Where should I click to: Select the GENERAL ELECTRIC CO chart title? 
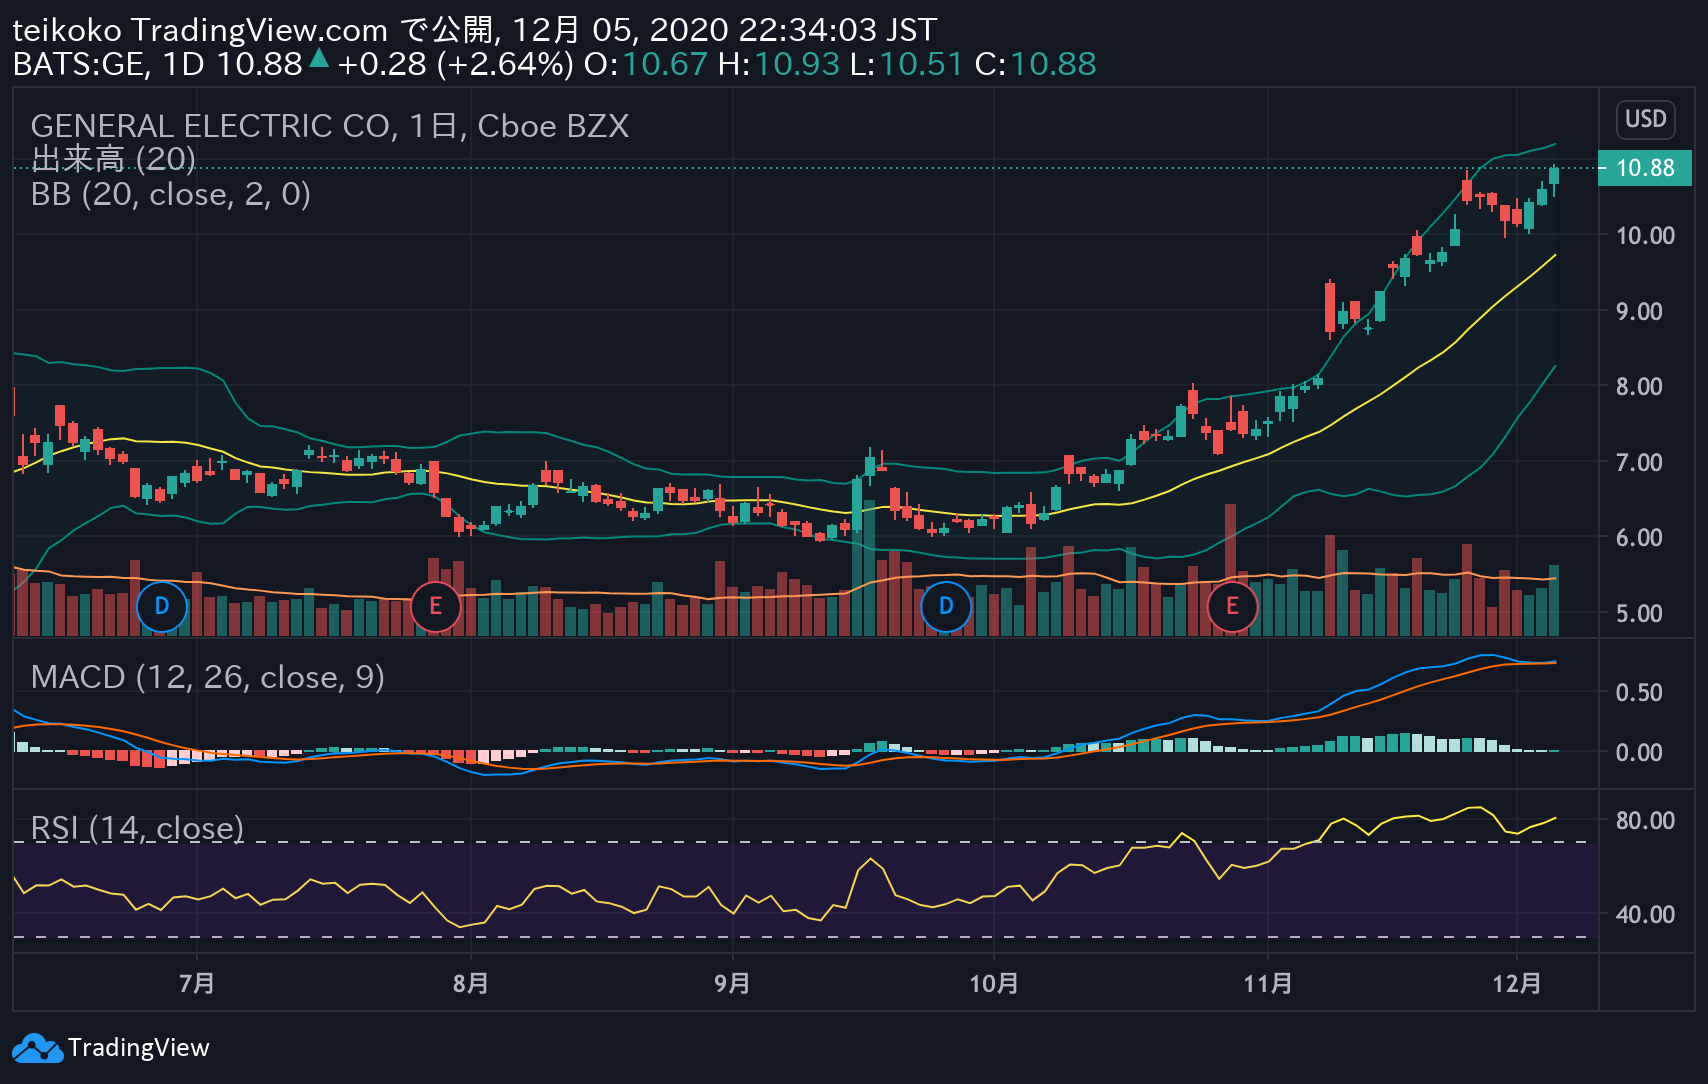pos(330,126)
